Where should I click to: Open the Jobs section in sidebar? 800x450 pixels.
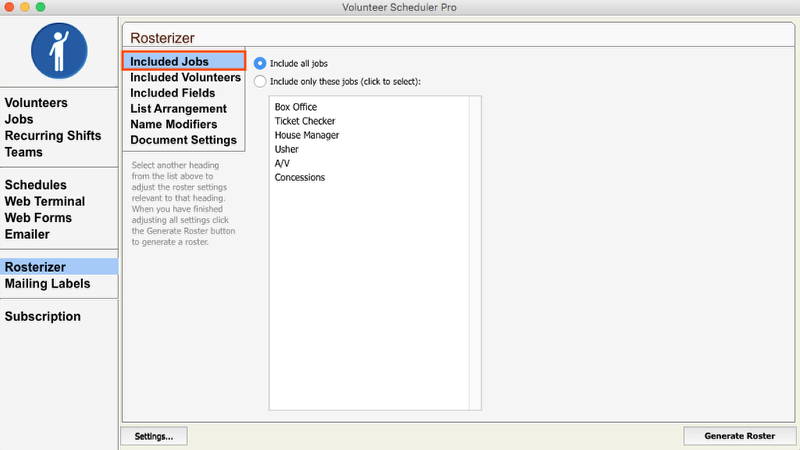tap(19, 119)
